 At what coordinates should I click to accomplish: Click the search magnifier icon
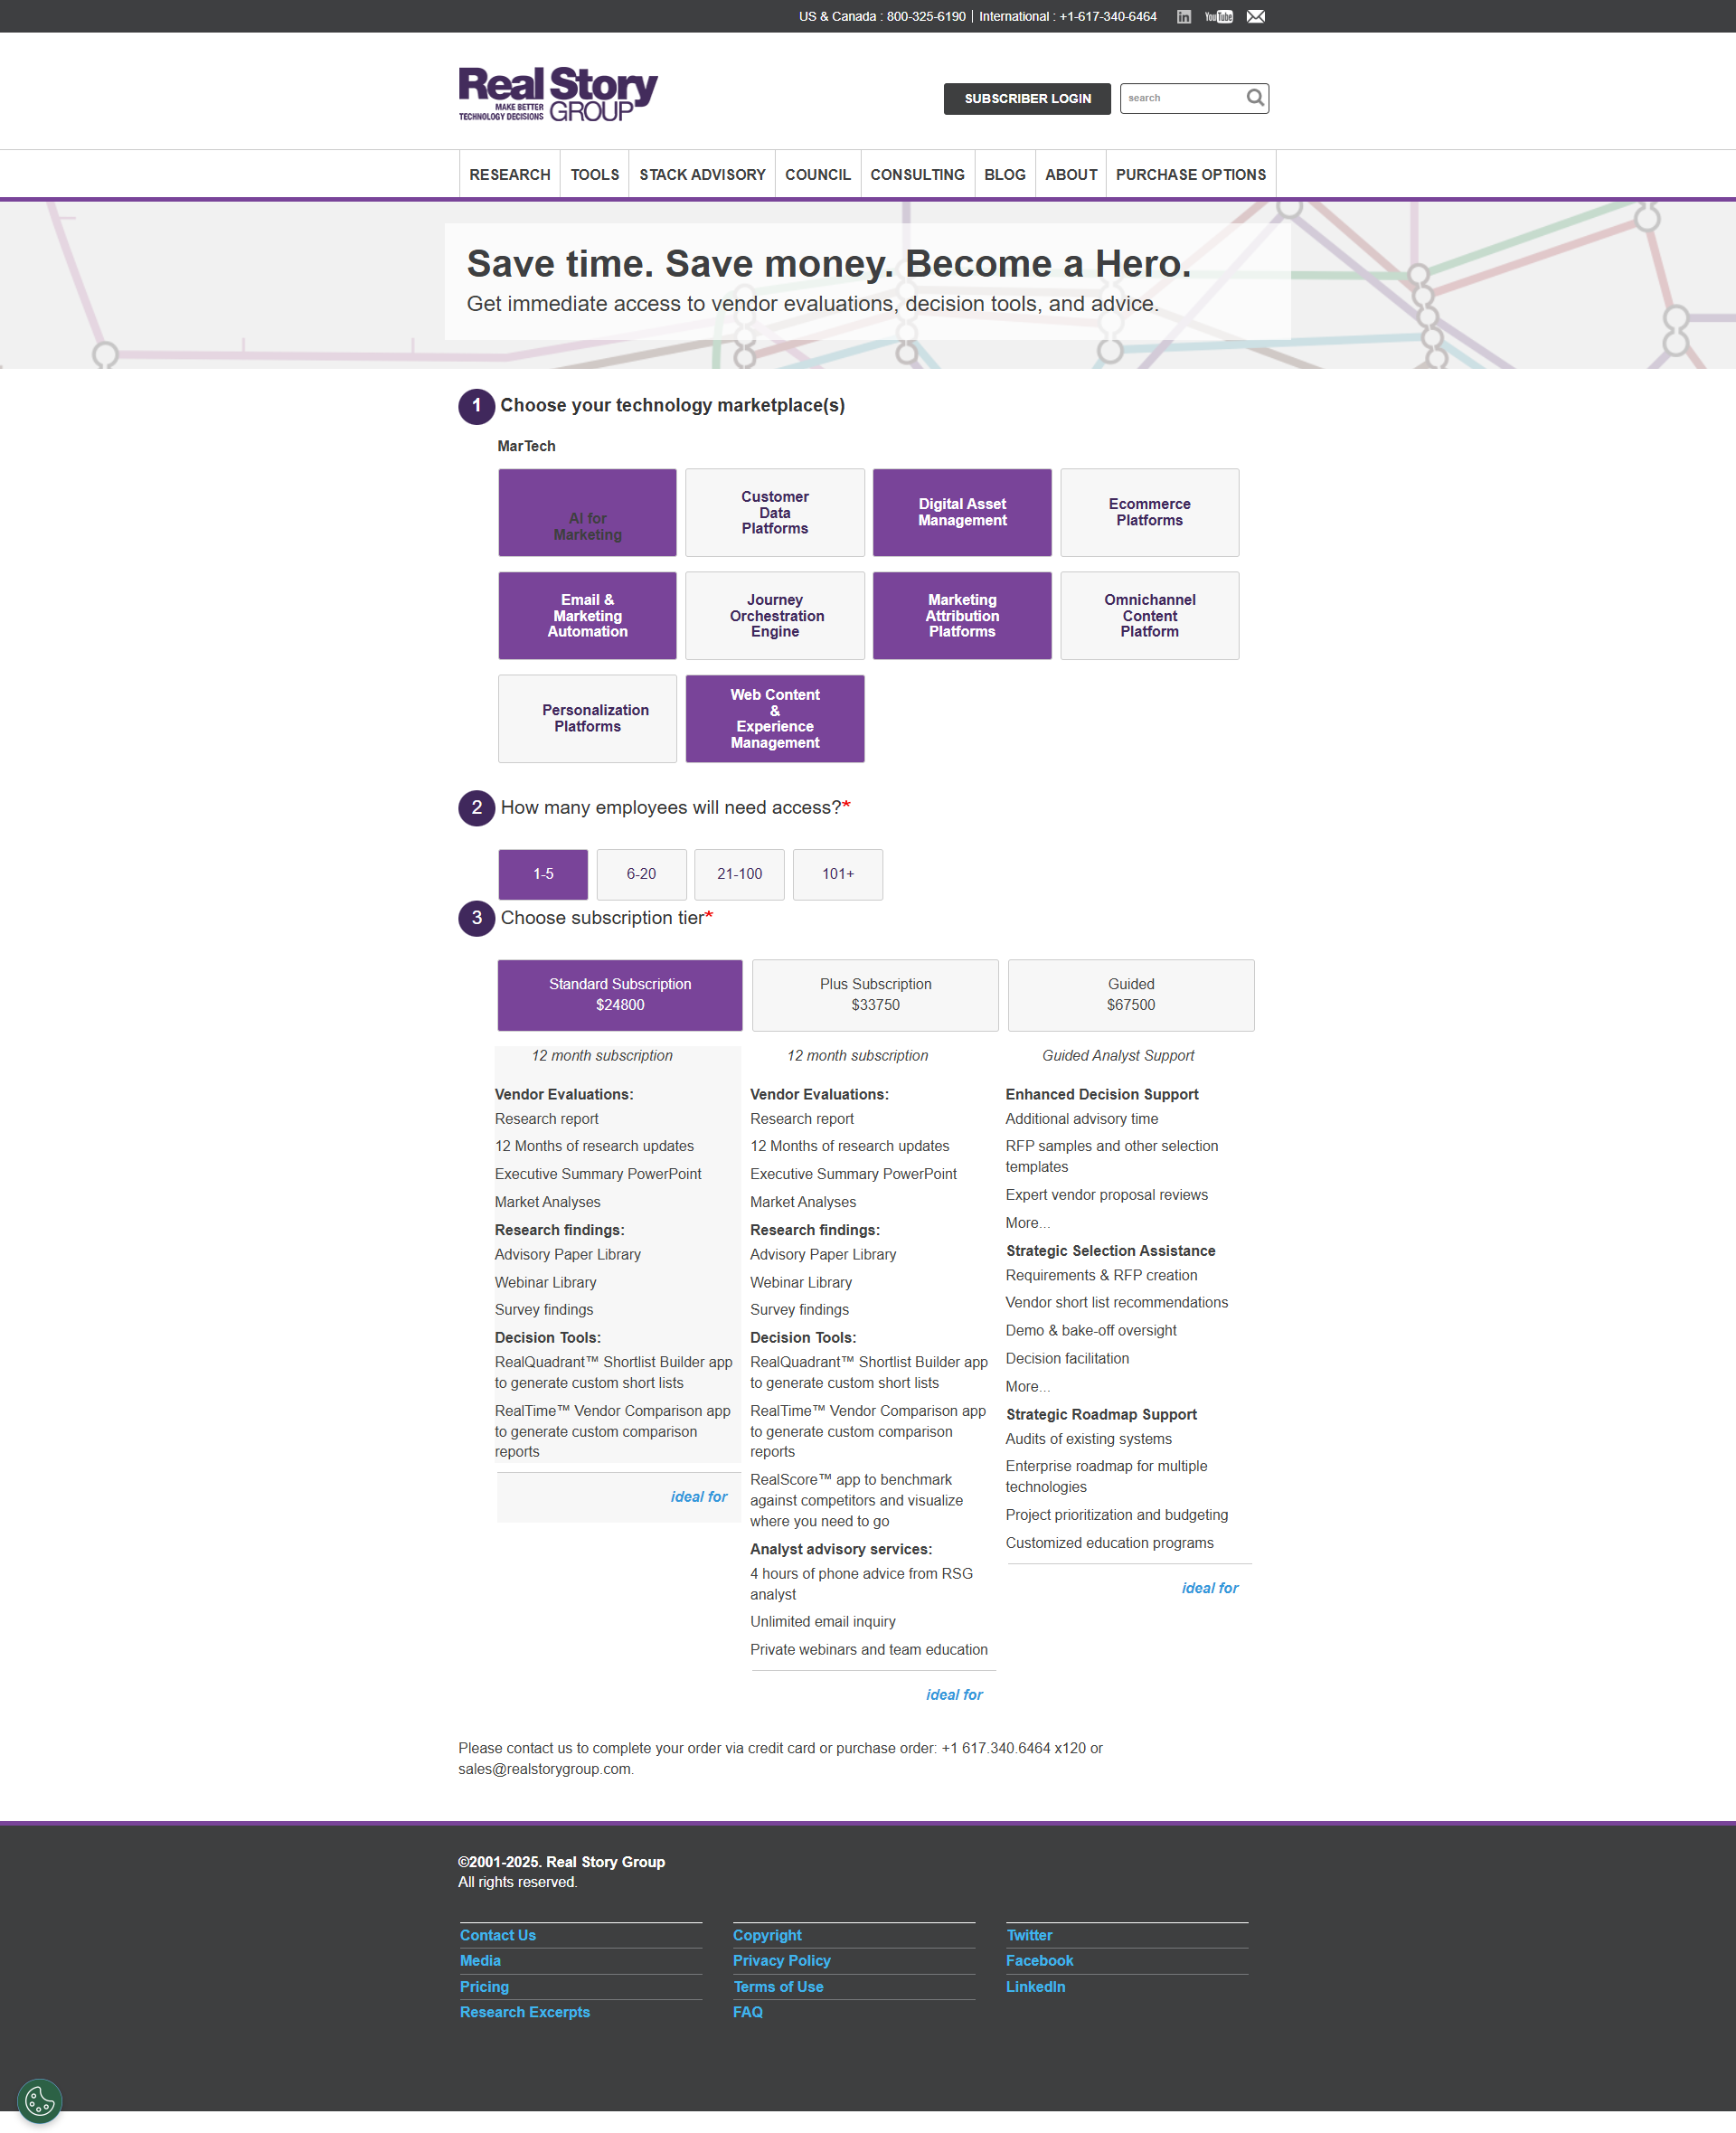tap(1254, 98)
